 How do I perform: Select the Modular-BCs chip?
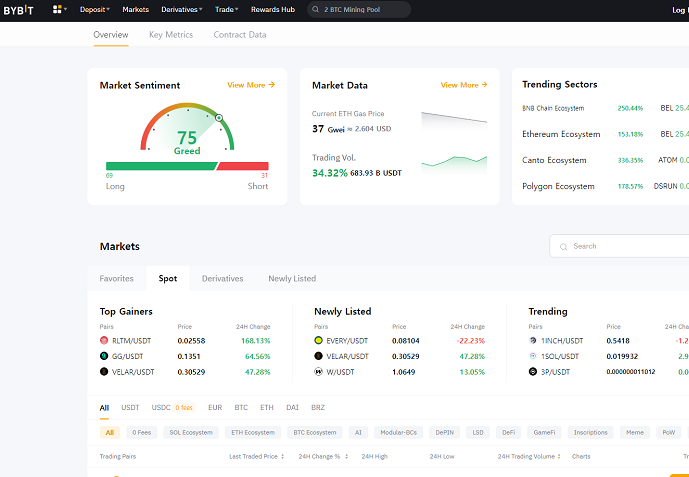tap(399, 433)
